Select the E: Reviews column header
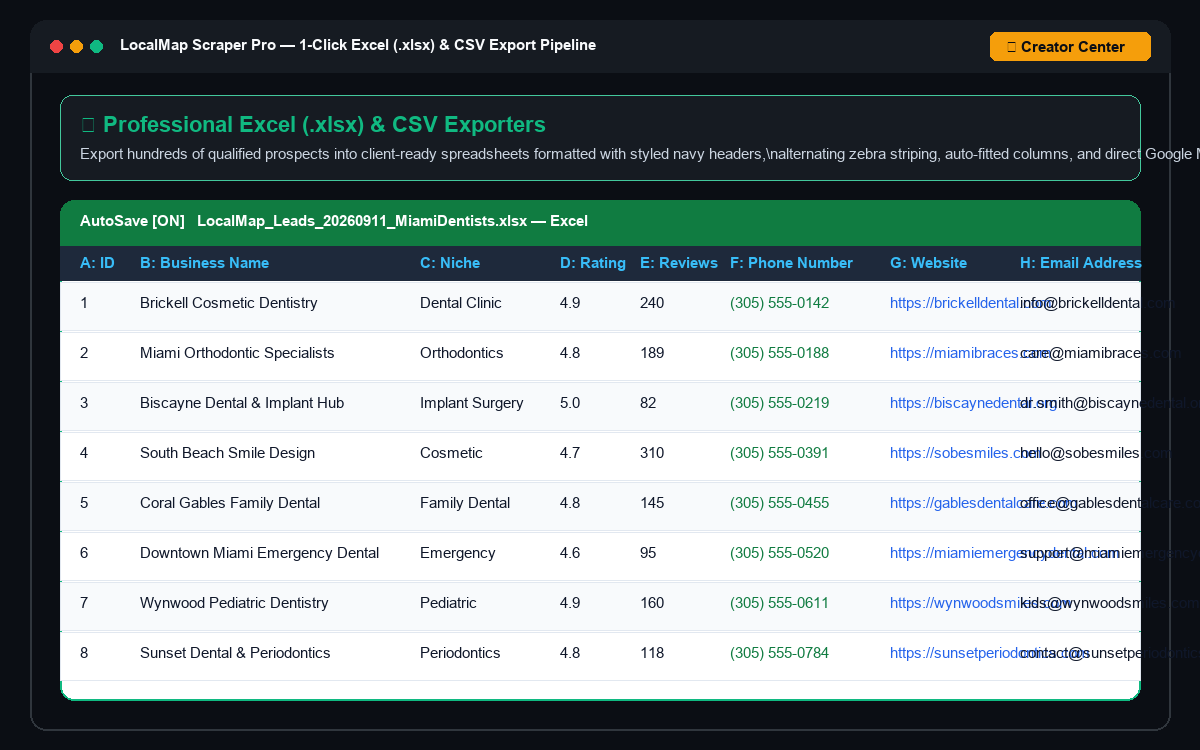 679,263
